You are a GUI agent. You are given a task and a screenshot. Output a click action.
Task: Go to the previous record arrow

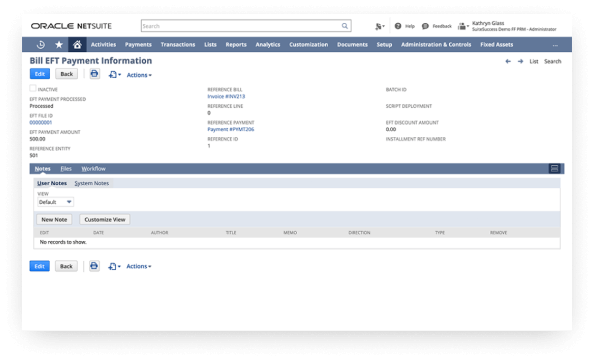coord(508,61)
